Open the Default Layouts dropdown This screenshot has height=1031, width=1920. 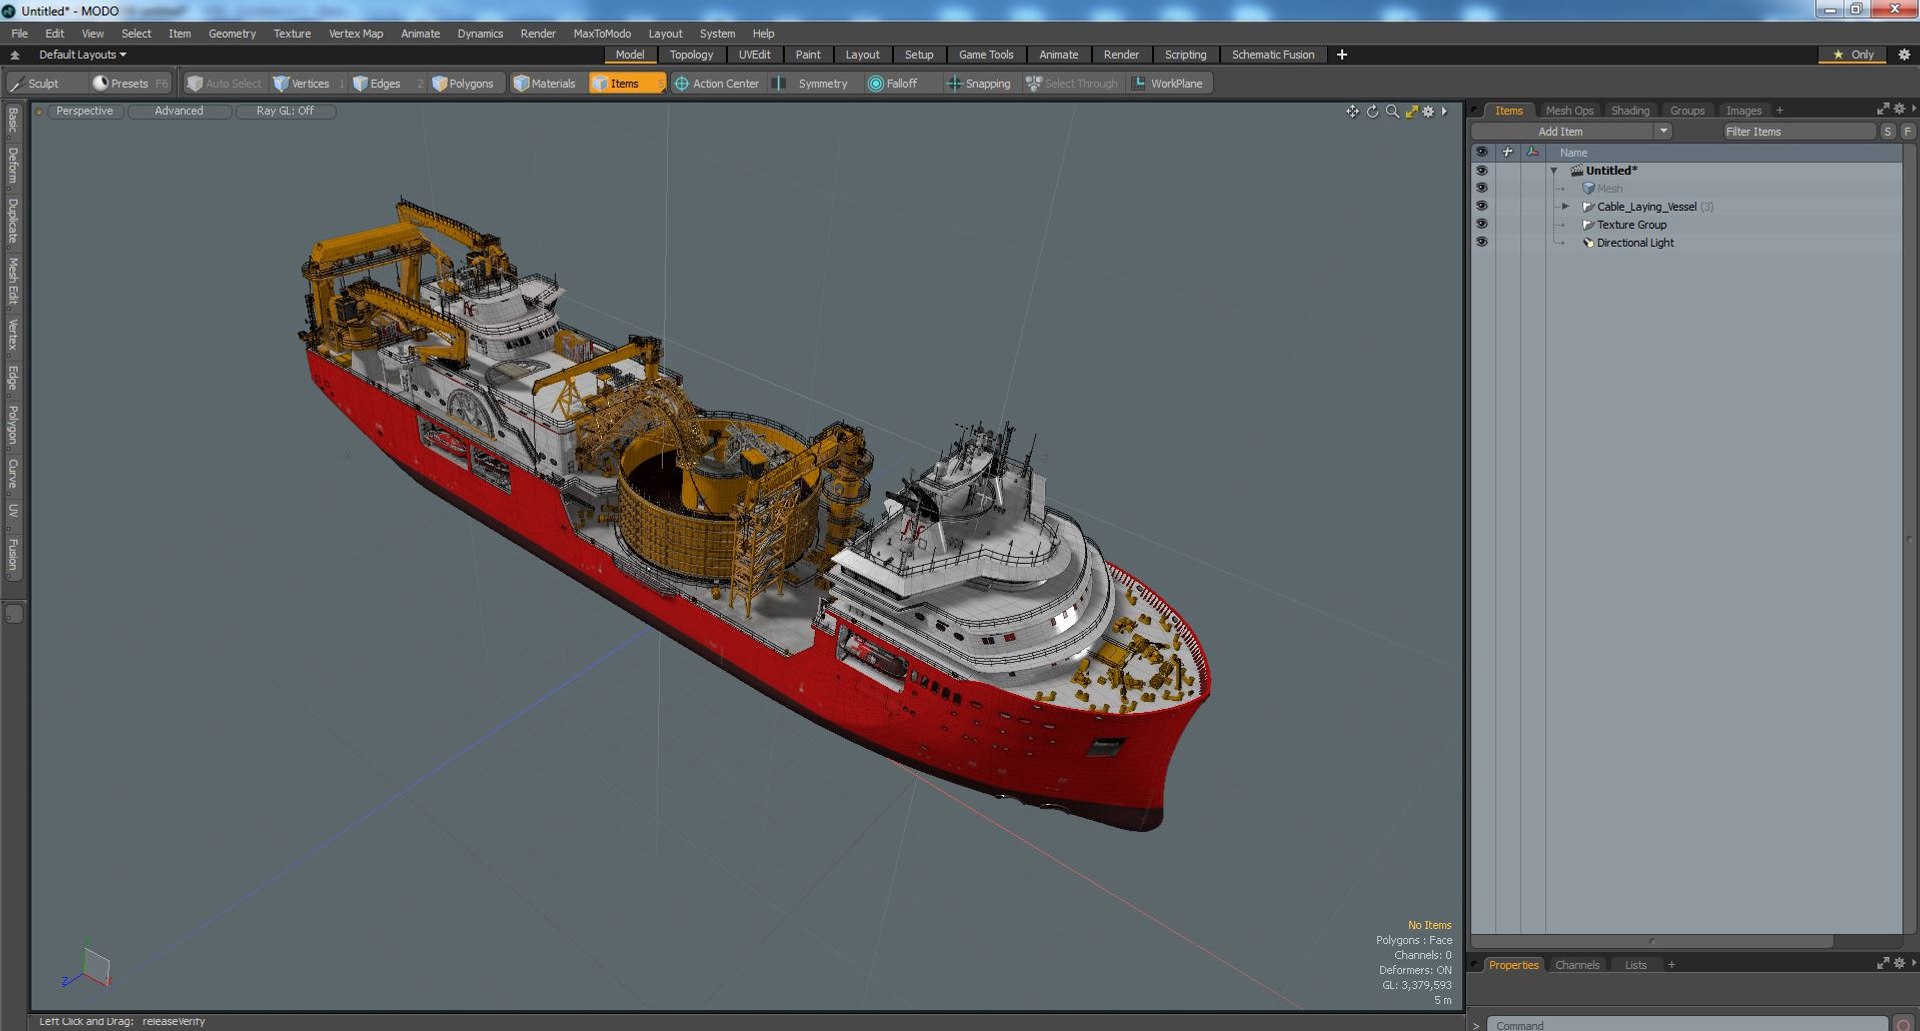(x=82, y=55)
